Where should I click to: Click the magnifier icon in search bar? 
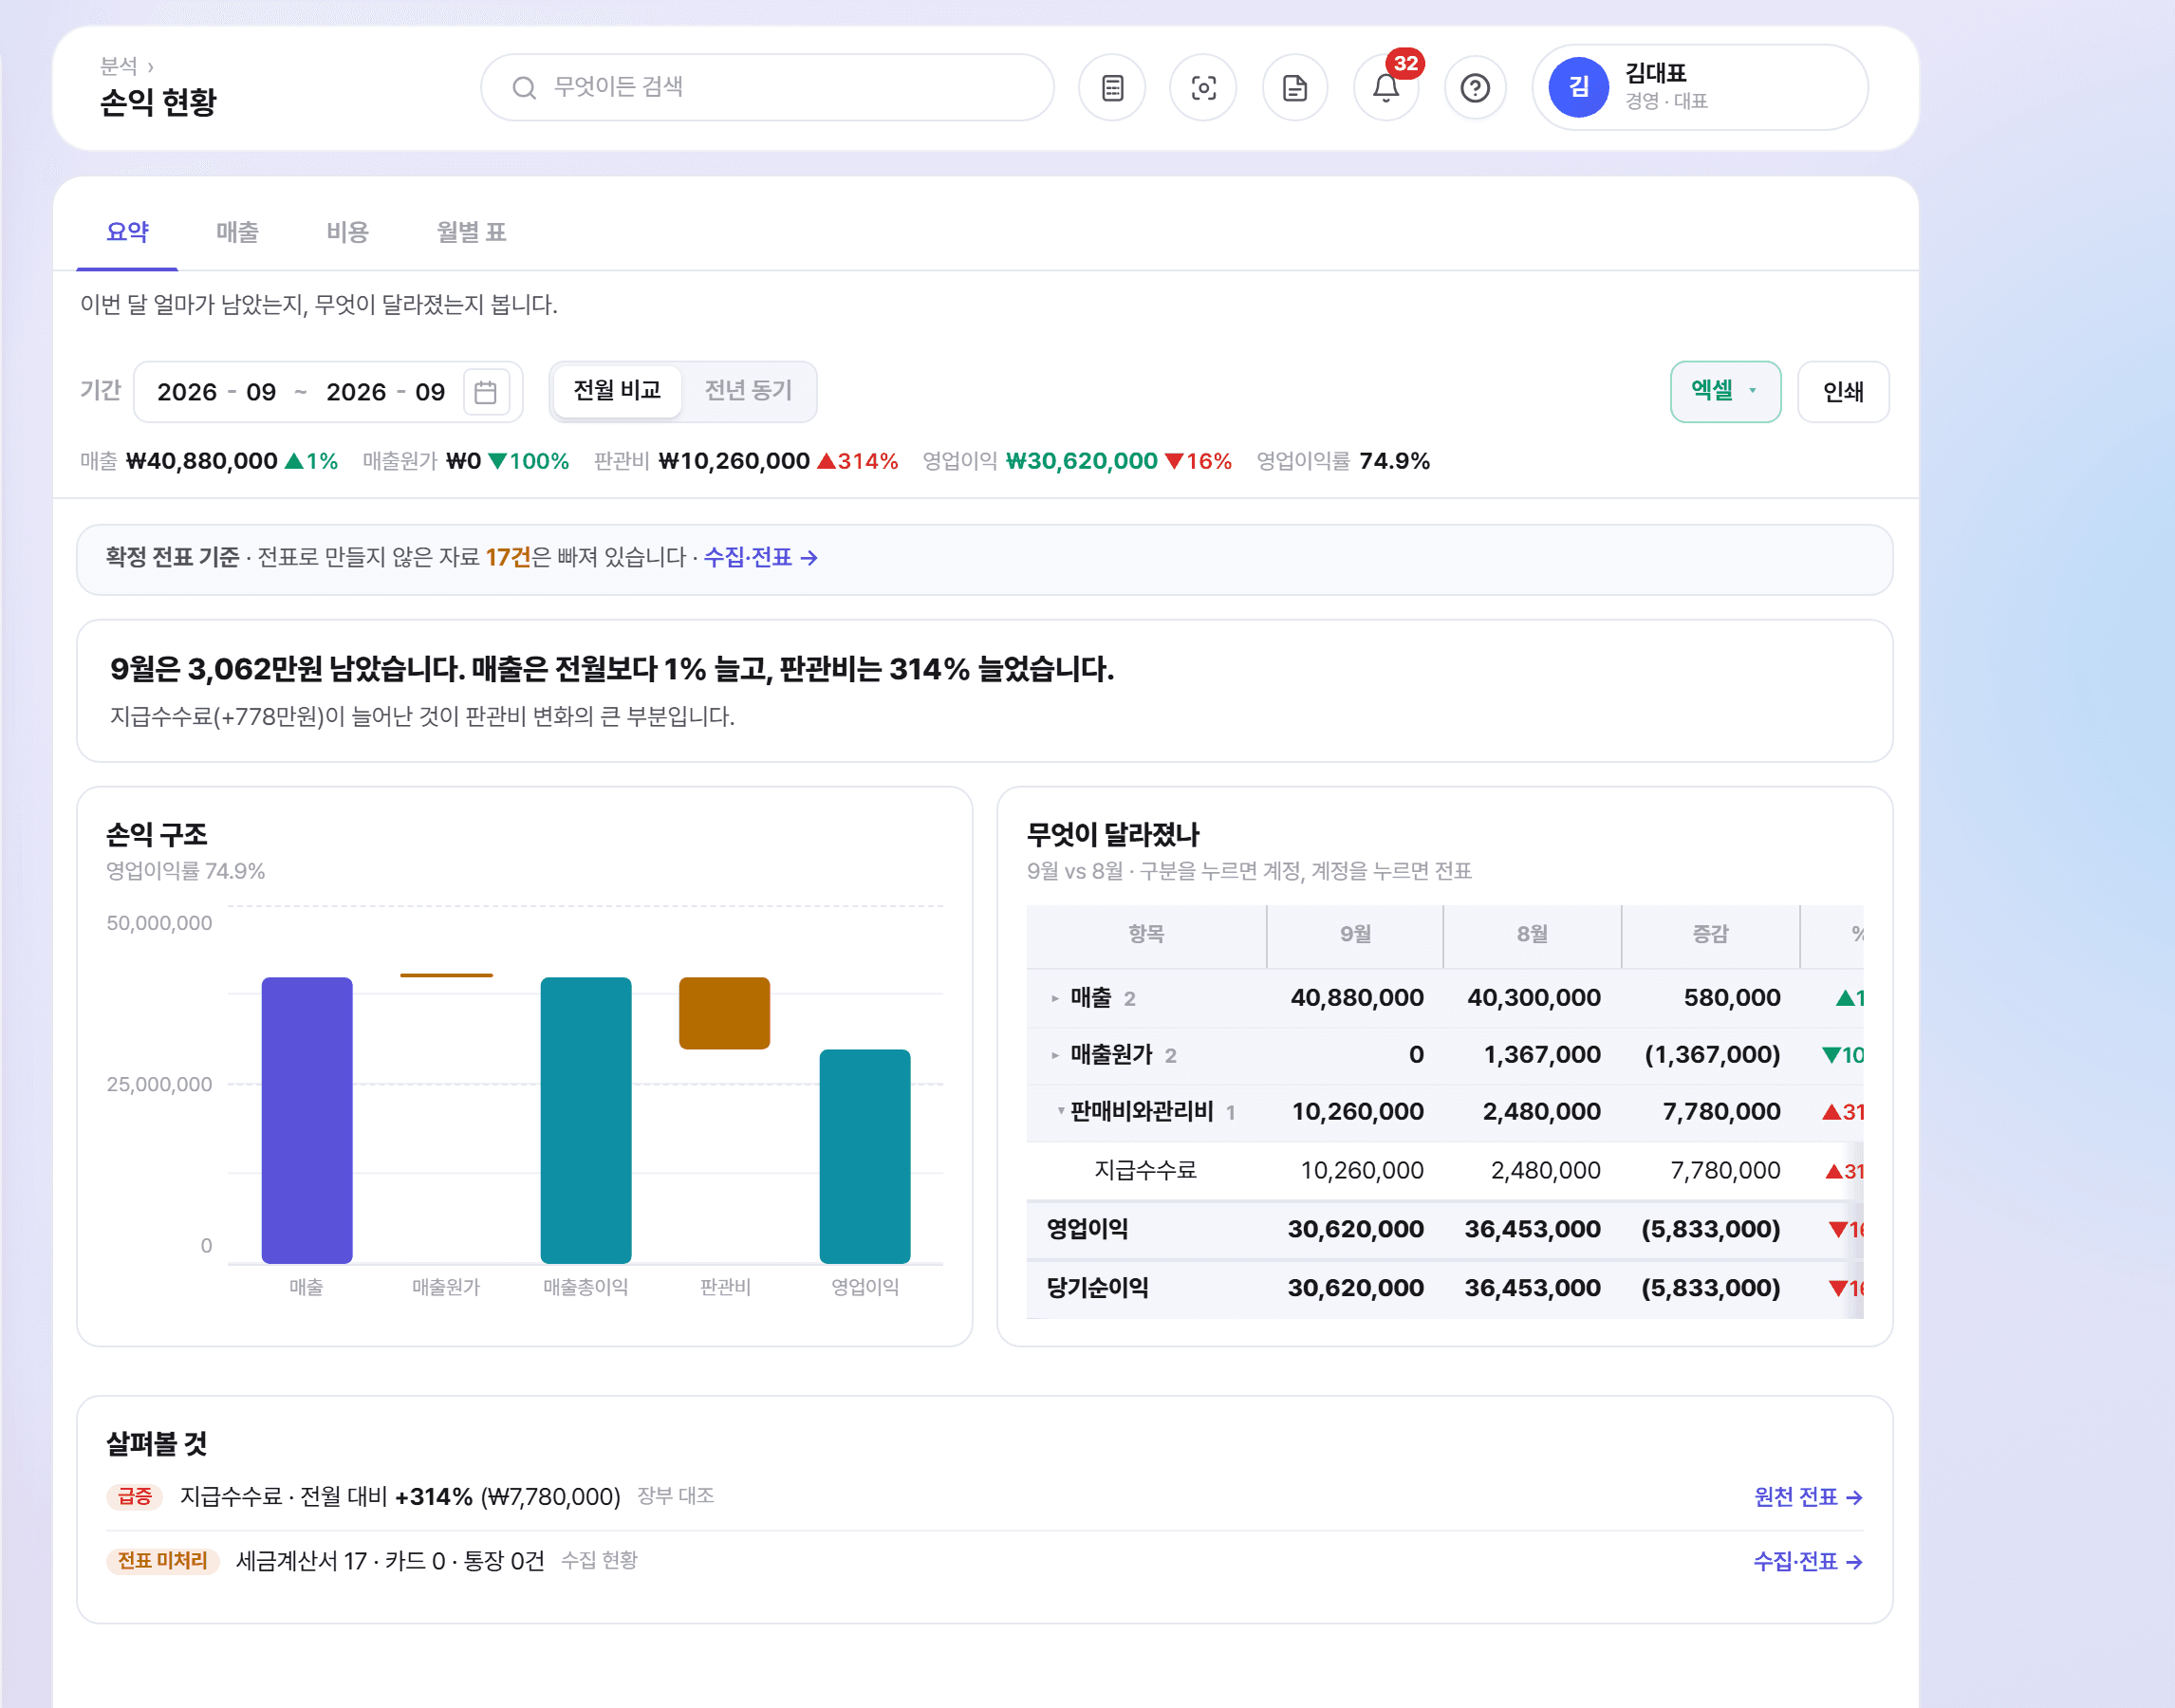pos(524,88)
